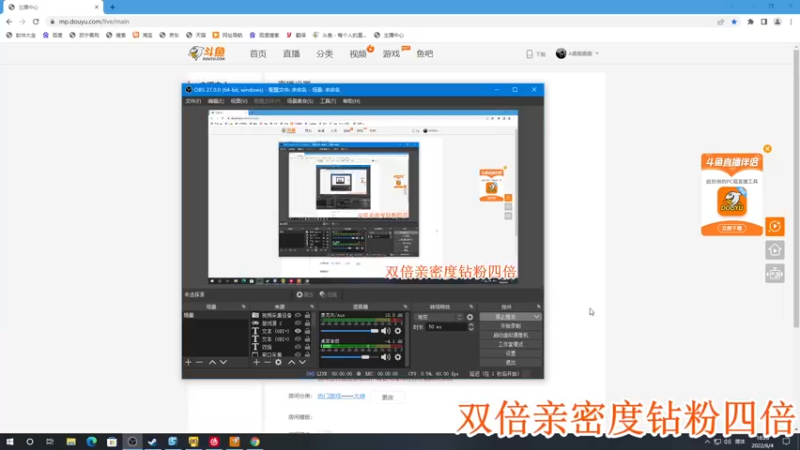Mute the 桌面音频 channel
800x450 pixels.
pos(386,357)
